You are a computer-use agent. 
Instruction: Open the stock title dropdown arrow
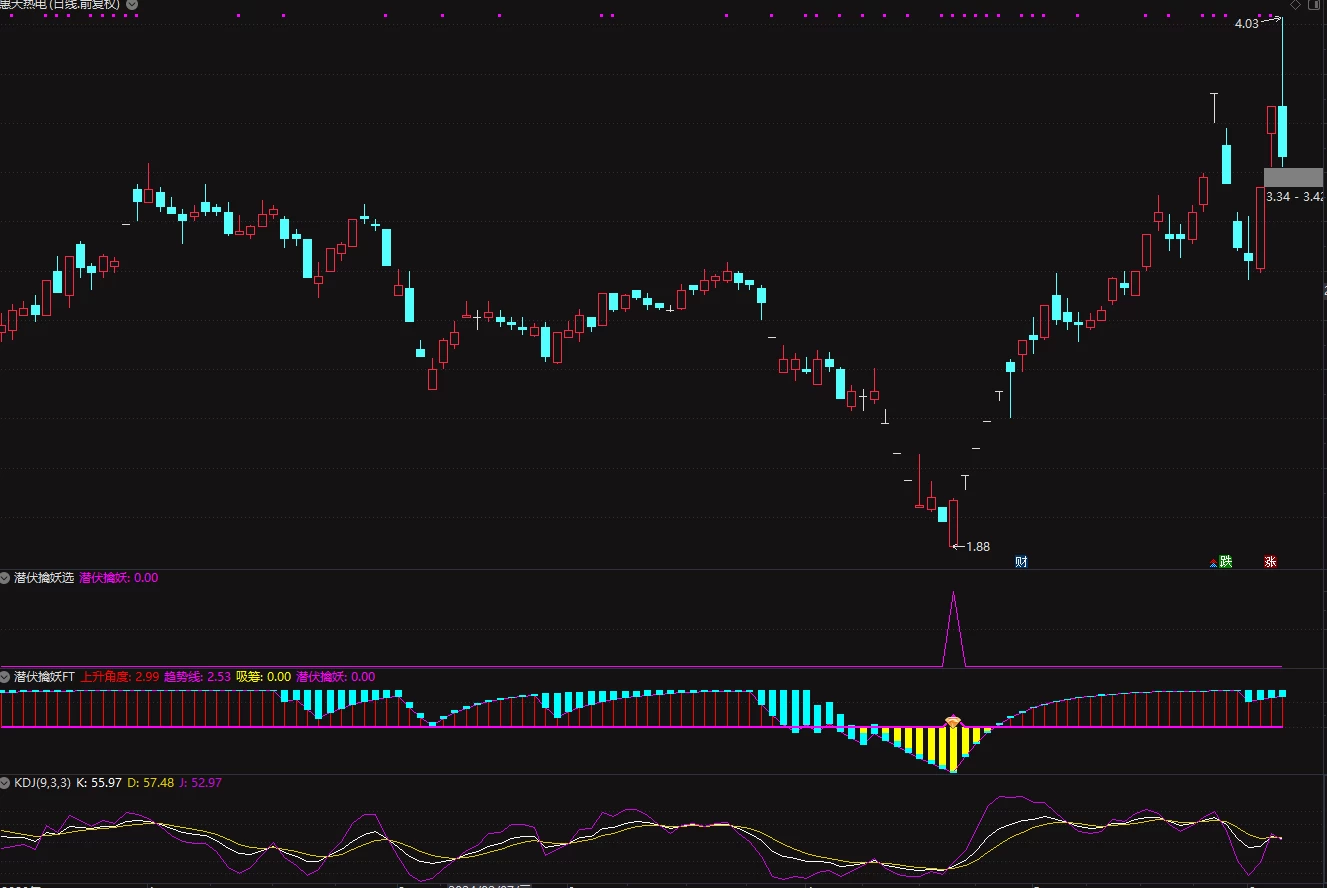(133, 5)
